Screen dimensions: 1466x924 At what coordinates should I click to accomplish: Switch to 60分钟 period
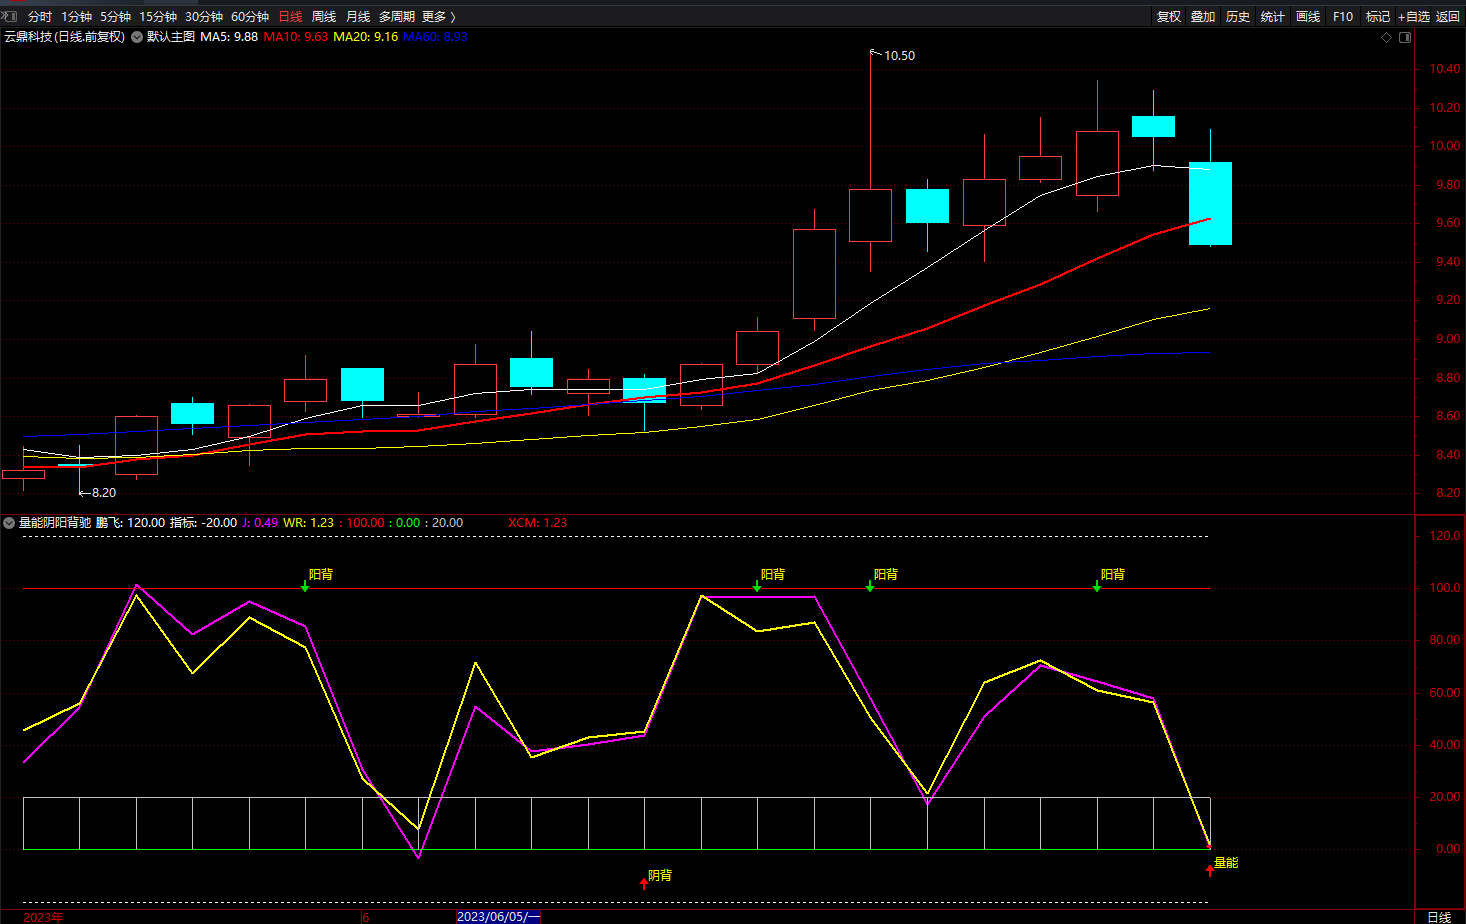coord(250,17)
